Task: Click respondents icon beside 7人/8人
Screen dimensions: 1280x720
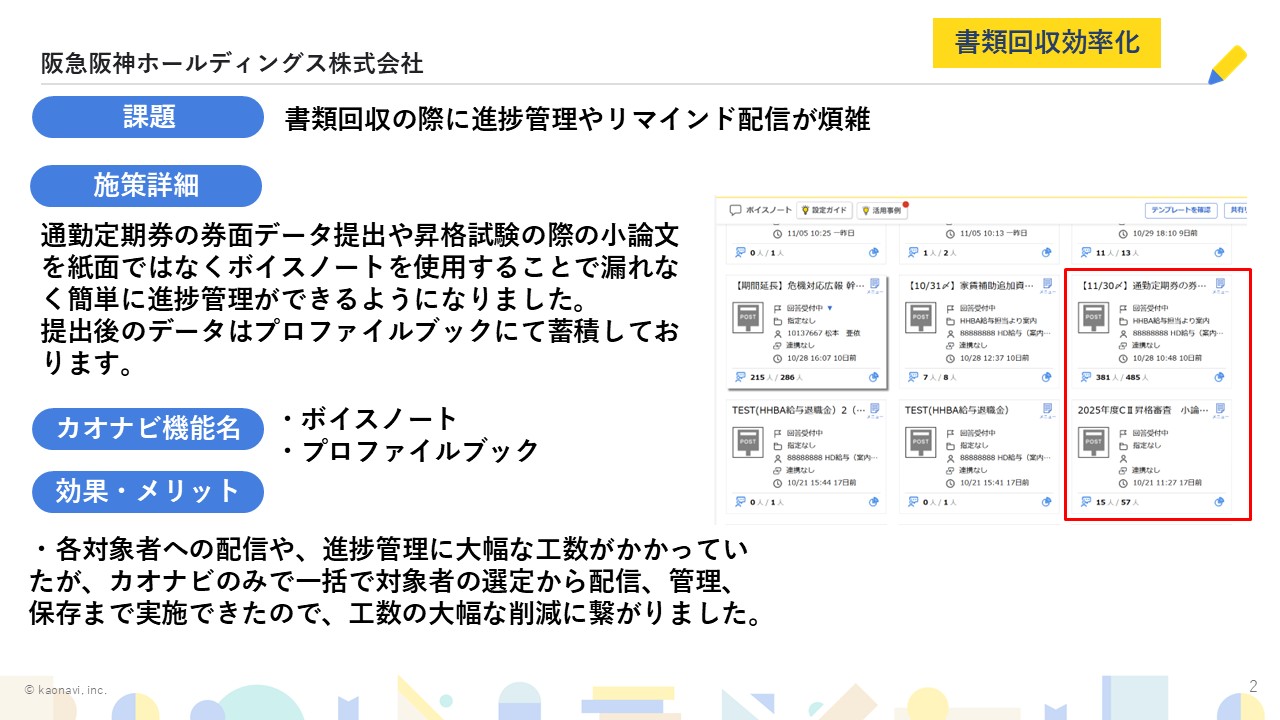Action: [x=912, y=377]
